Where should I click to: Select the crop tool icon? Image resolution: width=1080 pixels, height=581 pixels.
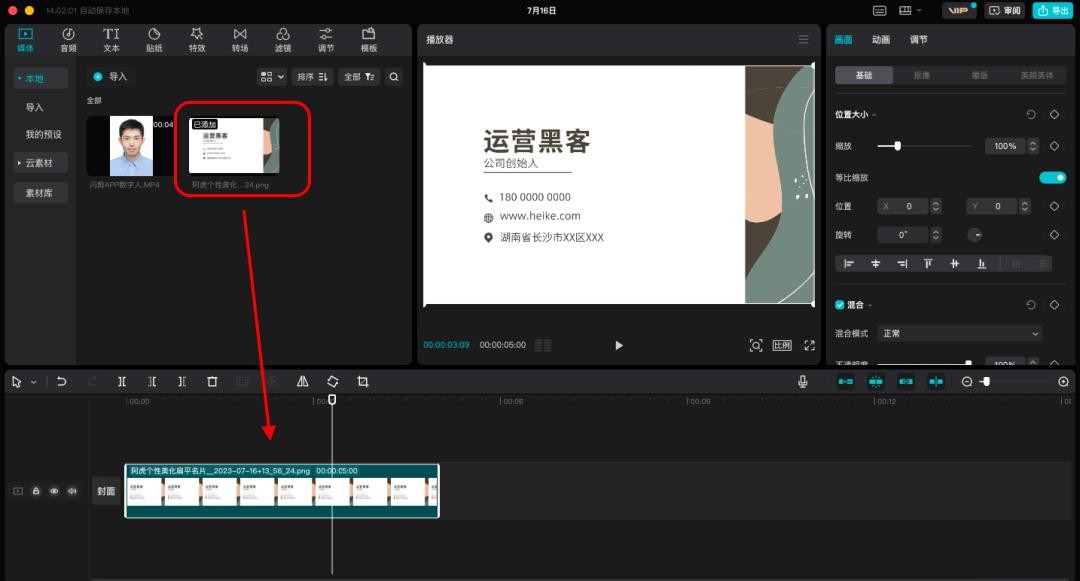click(x=363, y=382)
